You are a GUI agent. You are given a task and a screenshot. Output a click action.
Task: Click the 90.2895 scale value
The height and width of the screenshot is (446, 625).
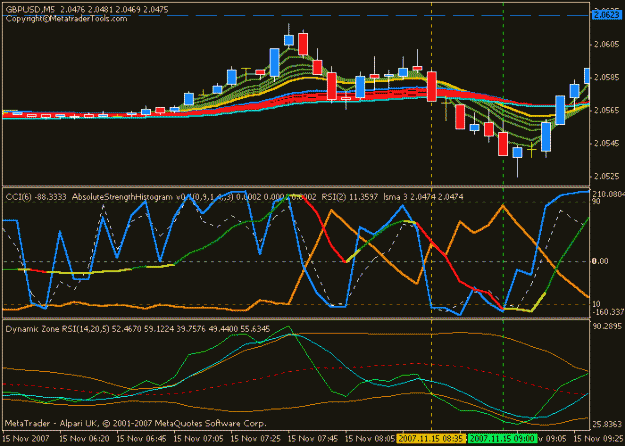point(607,326)
